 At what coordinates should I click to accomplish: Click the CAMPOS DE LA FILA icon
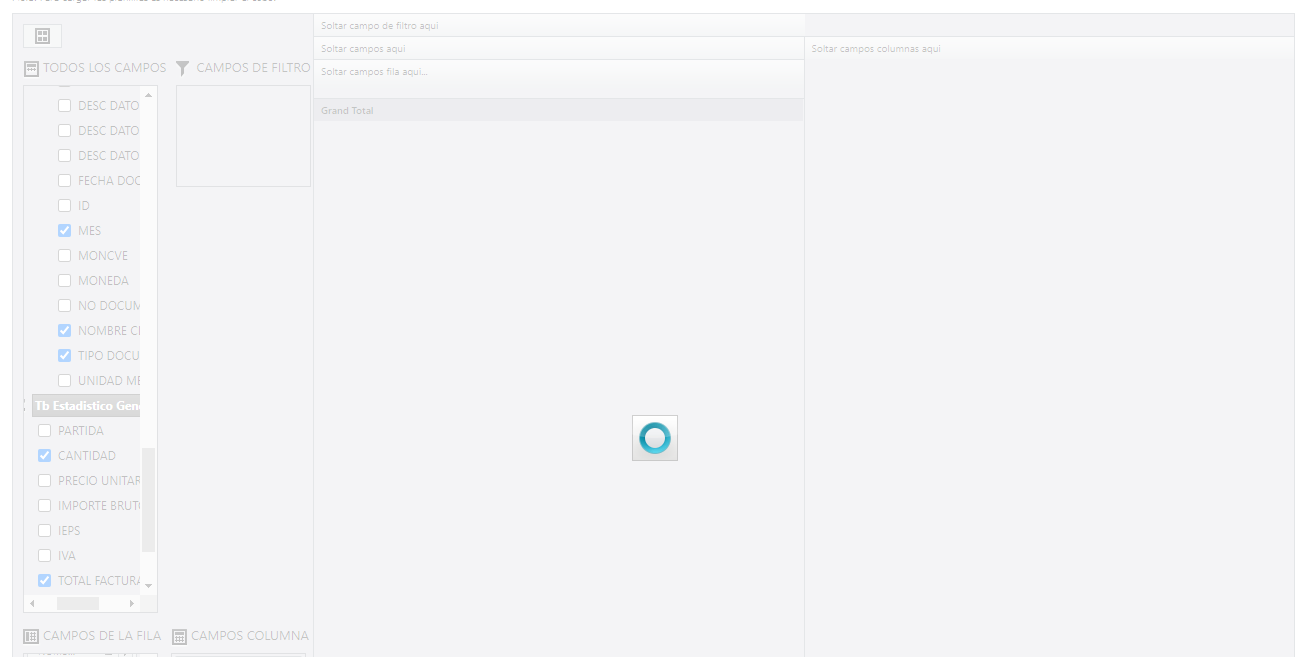pyautogui.click(x=31, y=636)
